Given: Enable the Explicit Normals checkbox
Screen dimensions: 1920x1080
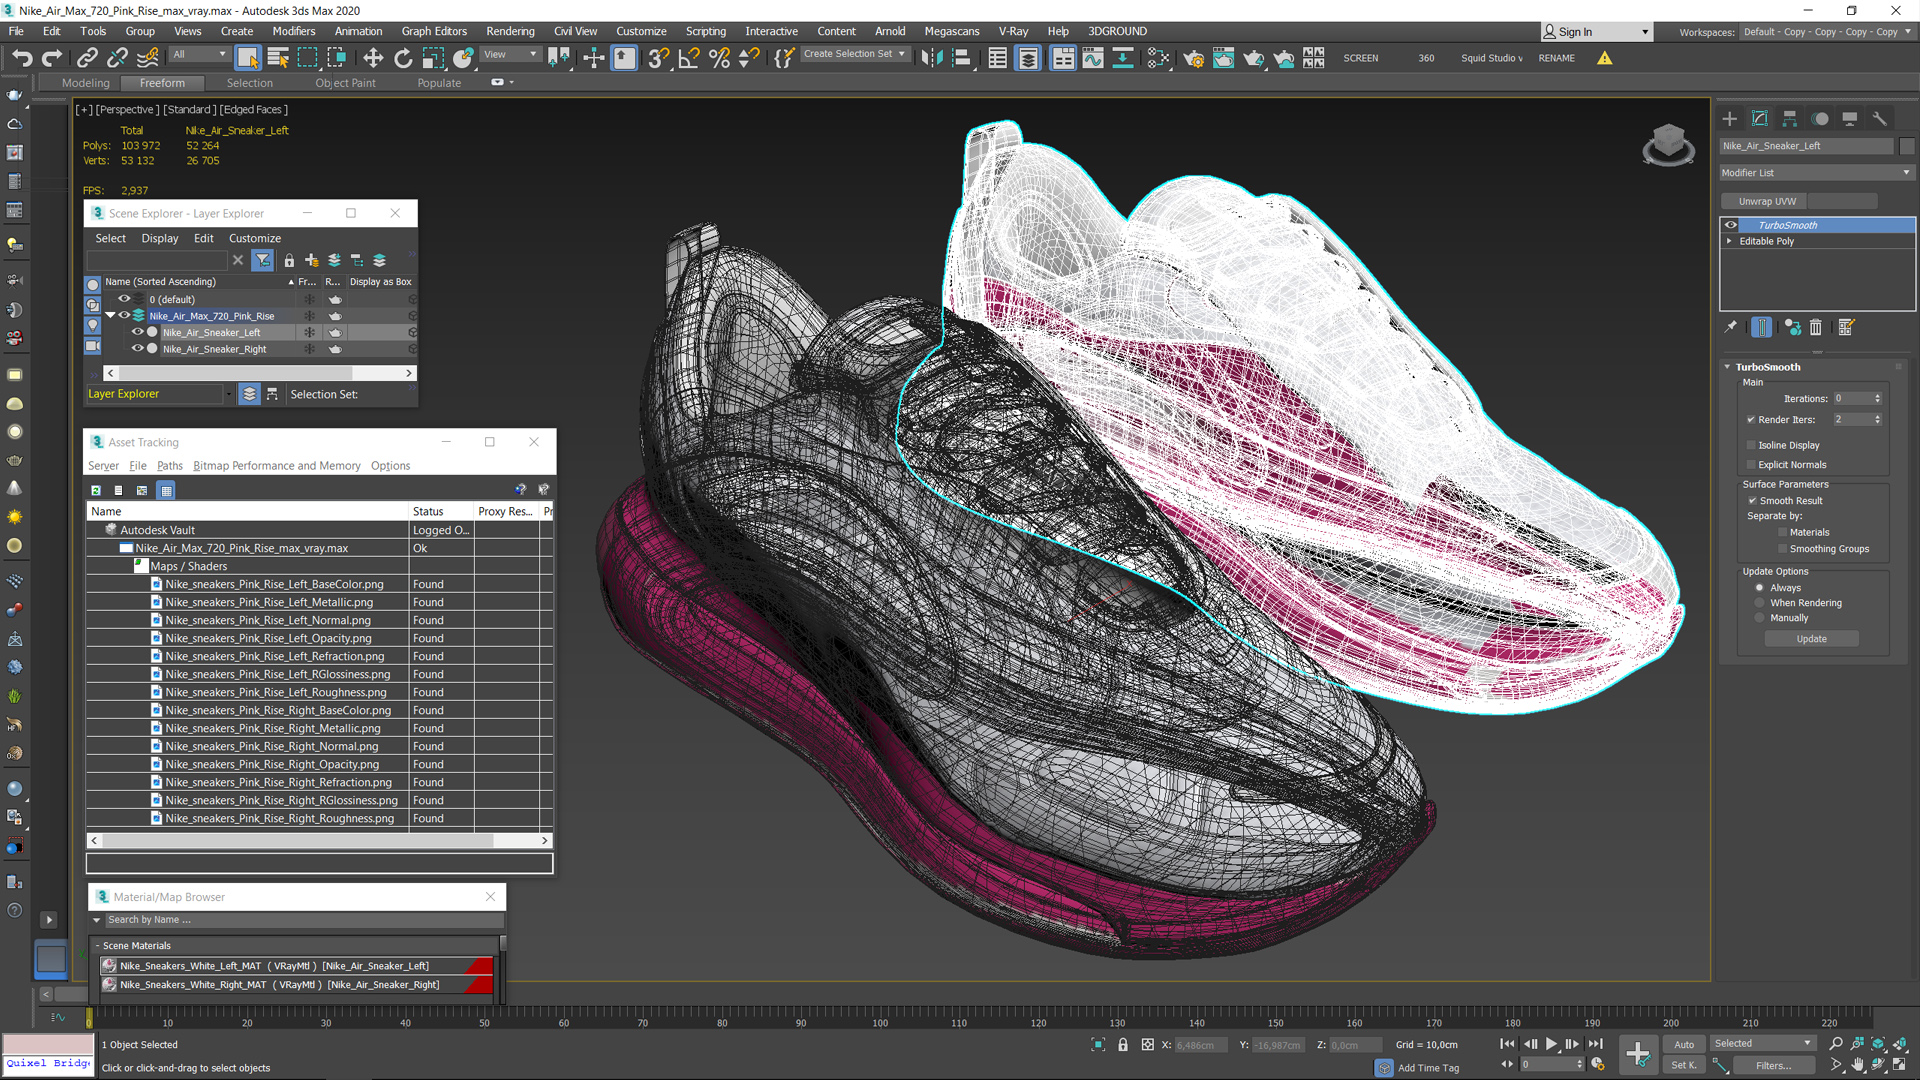Looking at the screenshot, I should [x=1751, y=465].
